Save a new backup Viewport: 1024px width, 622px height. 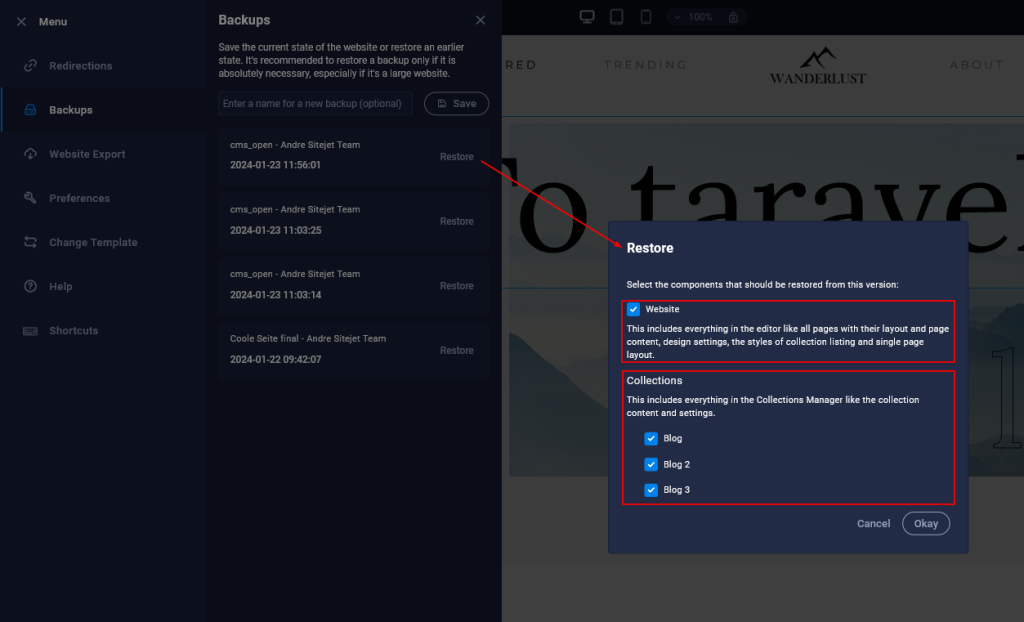click(x=456, y=103)
